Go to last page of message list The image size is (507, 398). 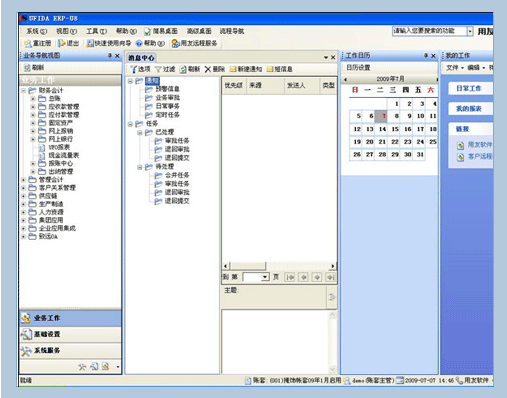click(x=330, y=277)
